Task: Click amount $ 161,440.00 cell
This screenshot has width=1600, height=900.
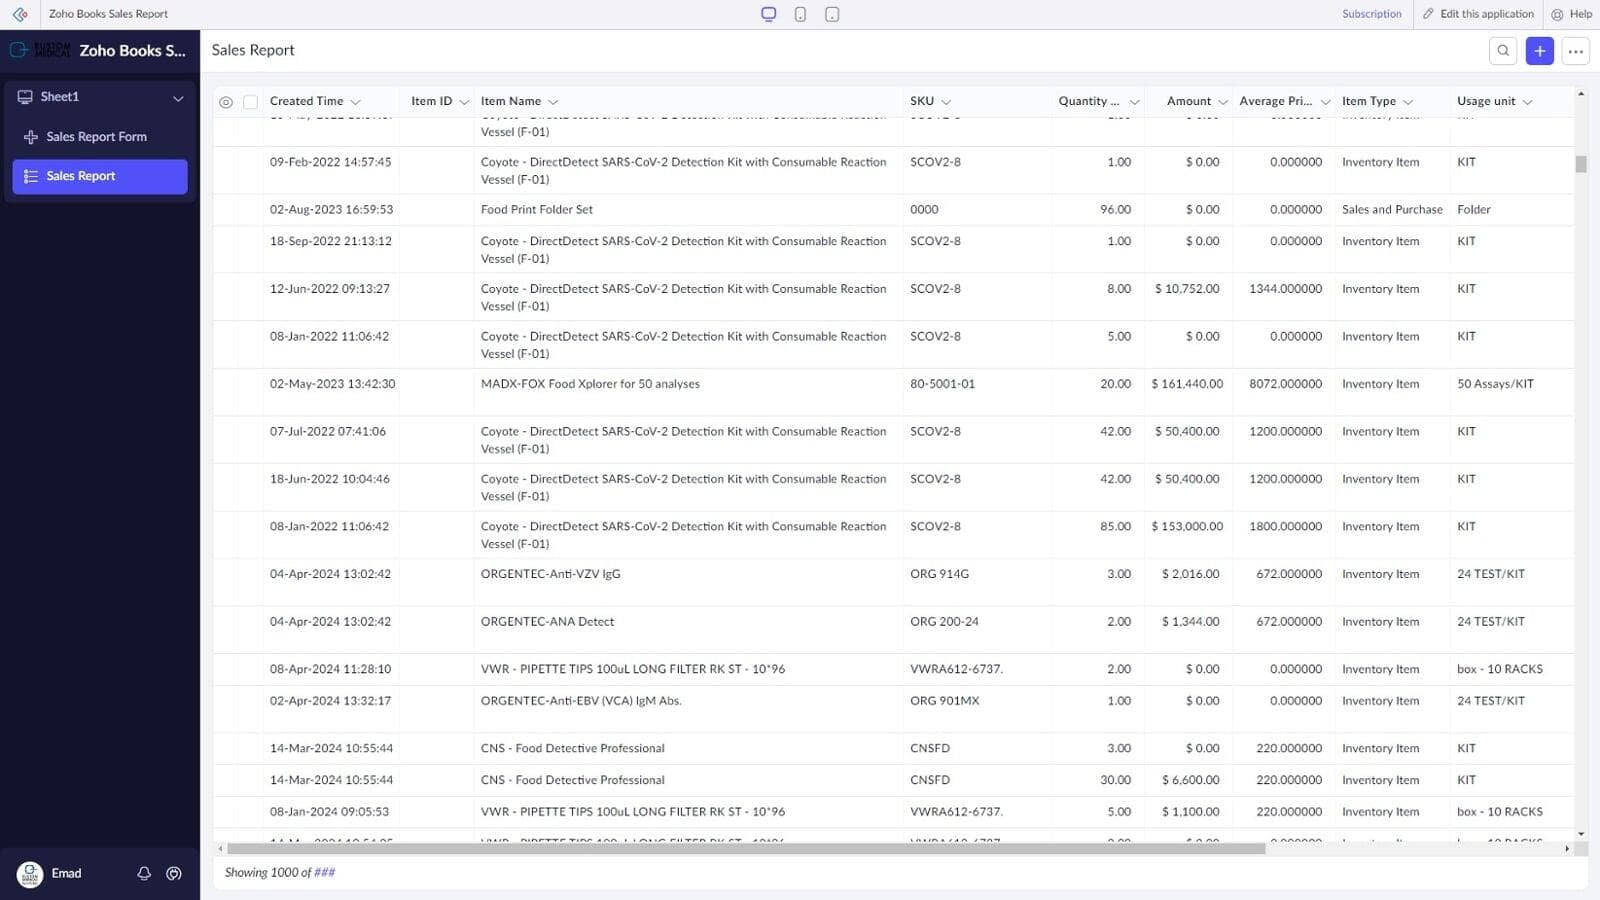Action: pyautogui.click(x=1187, y=384)
